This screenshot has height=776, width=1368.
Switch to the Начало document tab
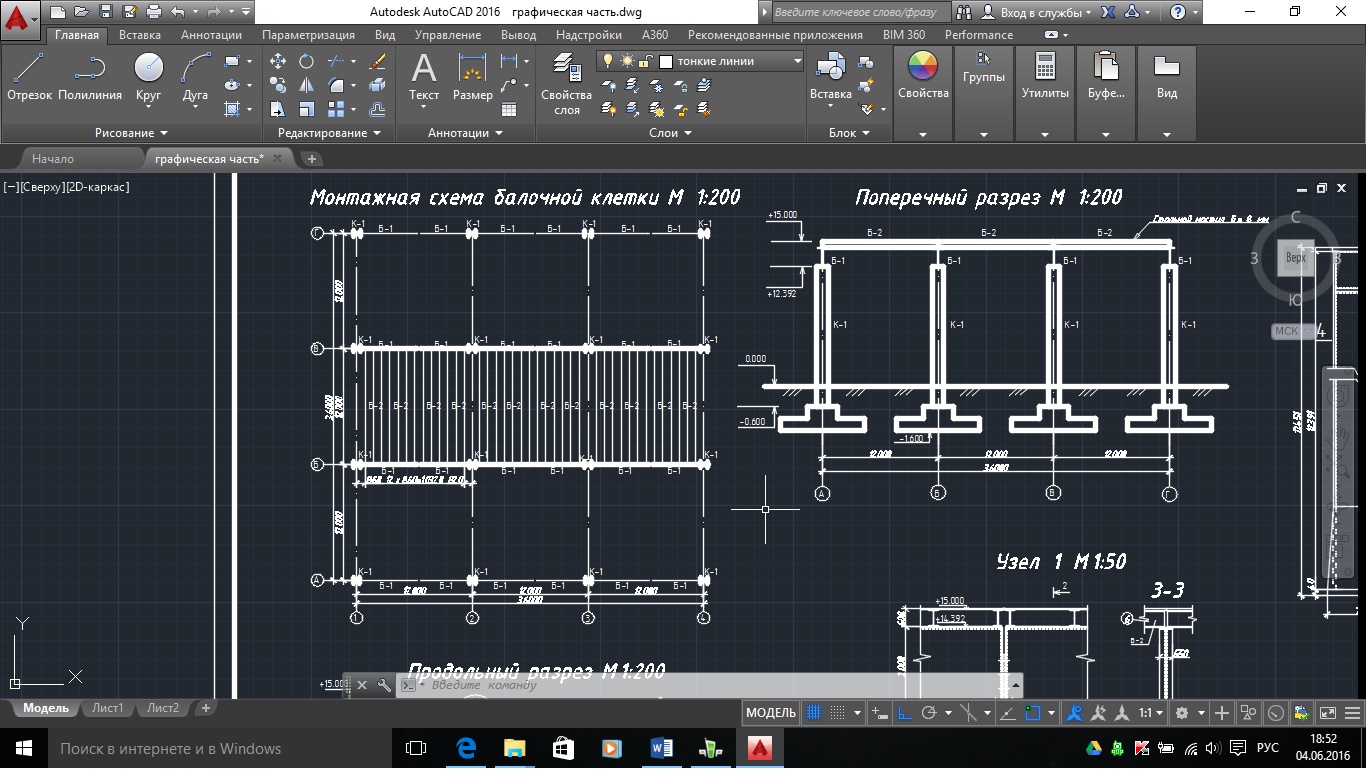pyautogui.click(x=53, y=158)
